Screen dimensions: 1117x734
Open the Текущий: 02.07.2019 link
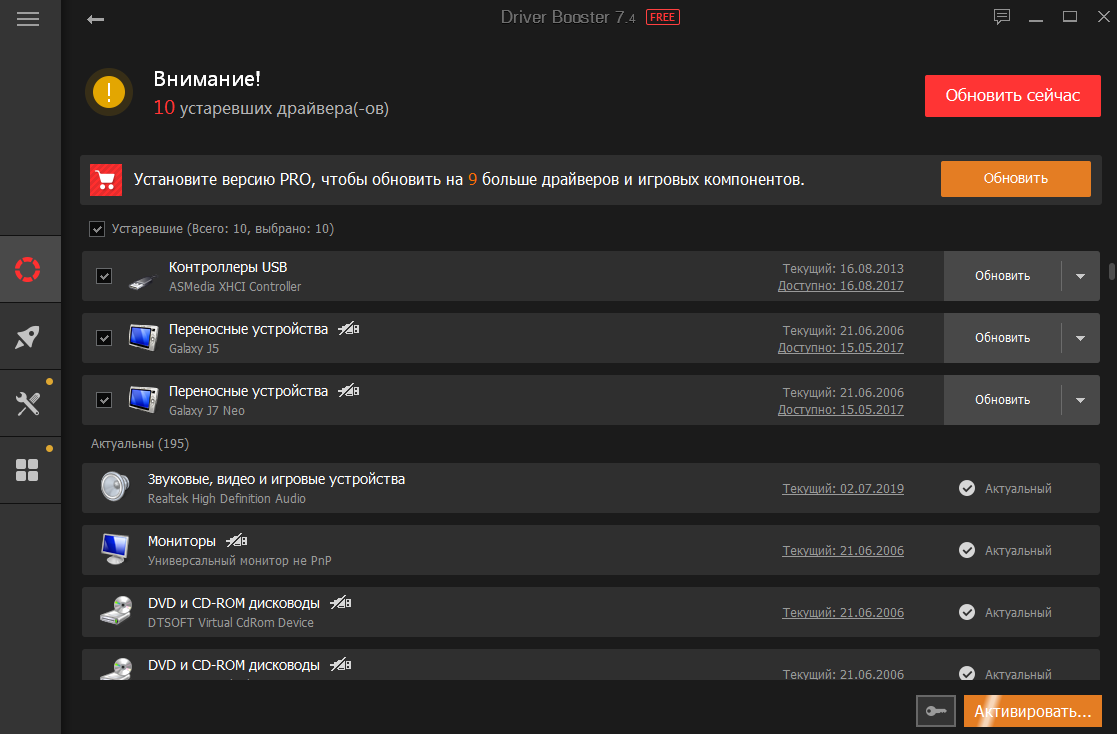pos(843,489)
